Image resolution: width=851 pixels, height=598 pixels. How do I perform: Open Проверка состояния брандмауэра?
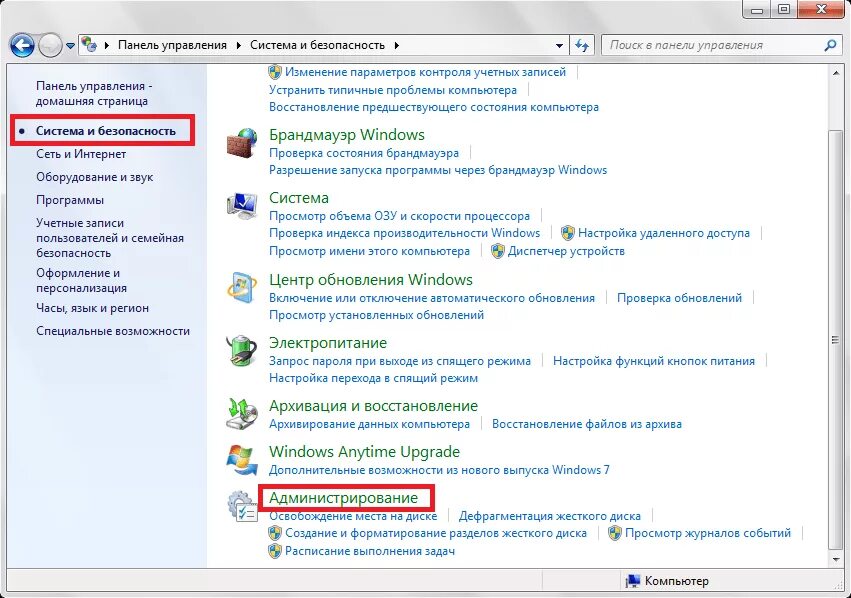point(364,153)
